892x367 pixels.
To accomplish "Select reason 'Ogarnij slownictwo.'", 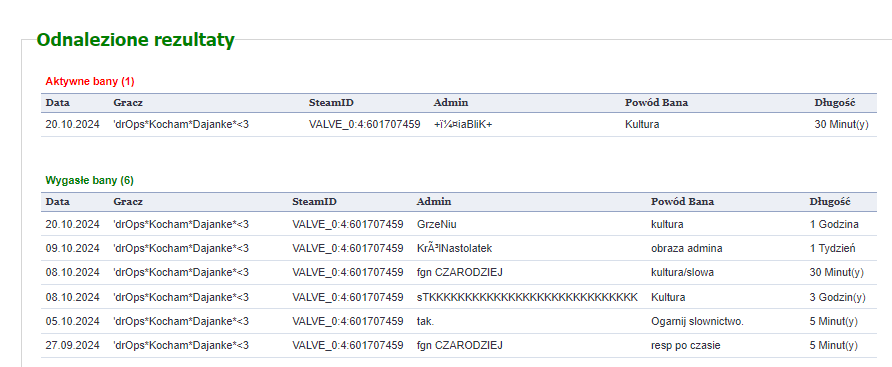I will click(697, 321).
